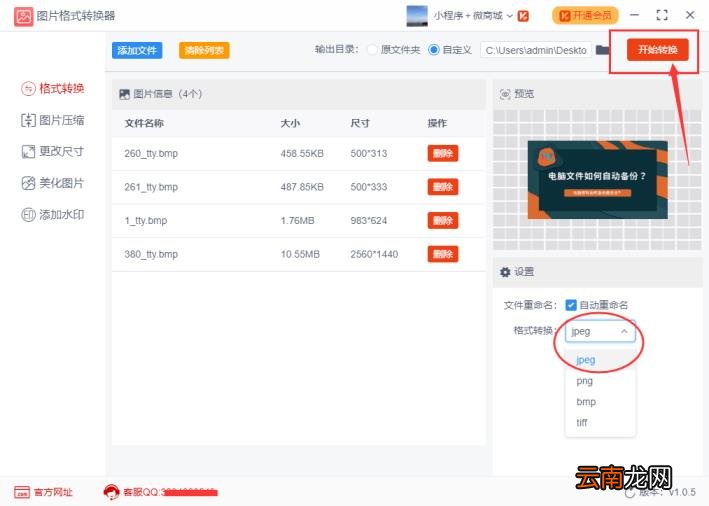
Task: Choose bmp from the format list
Action: pos(600,402)
